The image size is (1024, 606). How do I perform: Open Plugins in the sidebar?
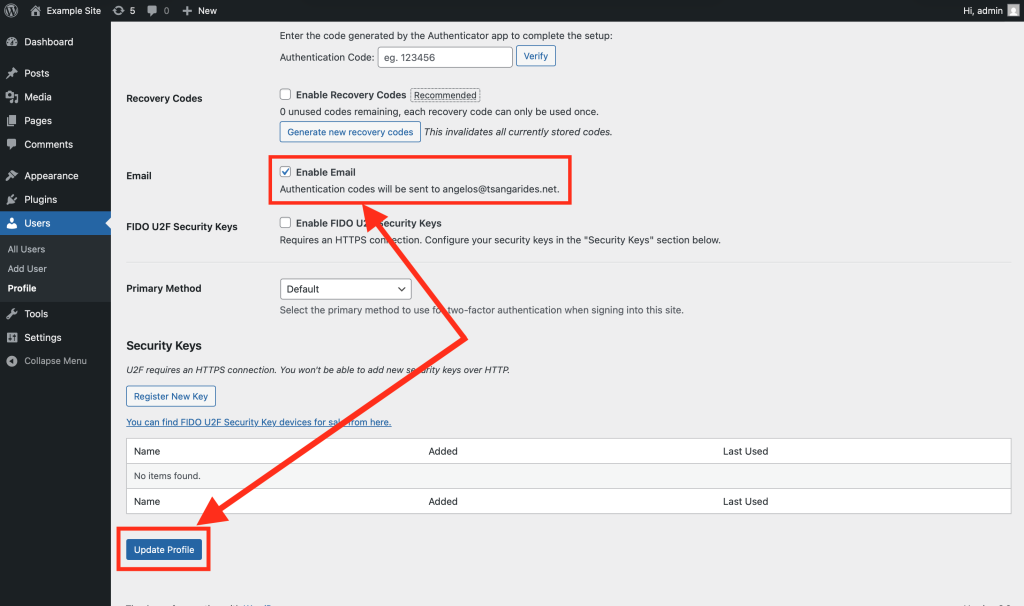pyautogui.click(x=41, y=199)
